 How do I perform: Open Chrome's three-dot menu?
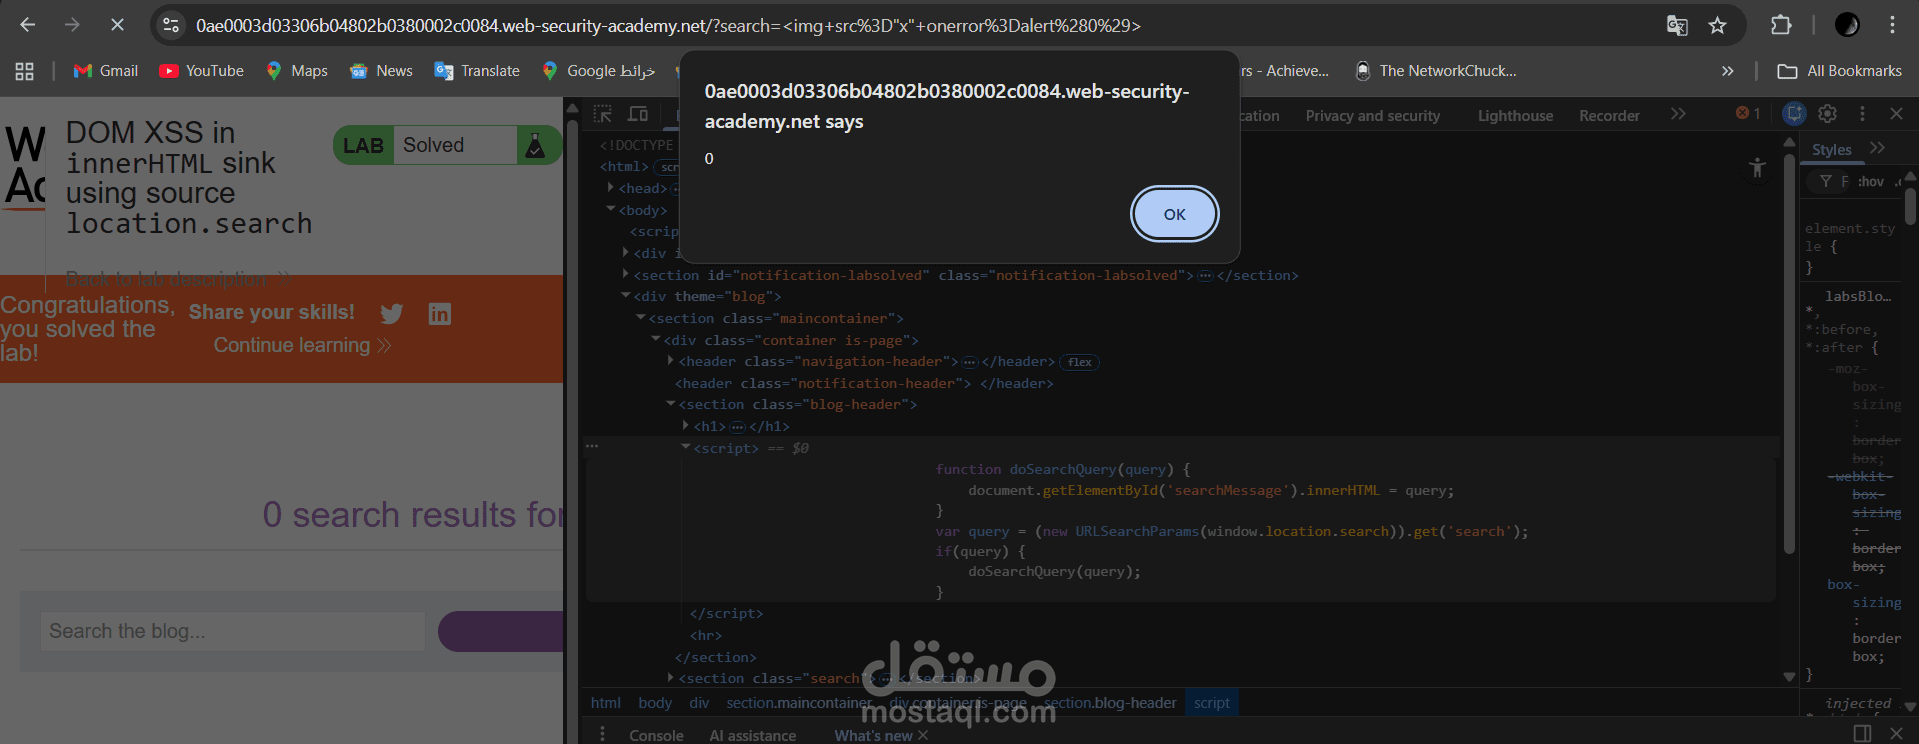1892,25
